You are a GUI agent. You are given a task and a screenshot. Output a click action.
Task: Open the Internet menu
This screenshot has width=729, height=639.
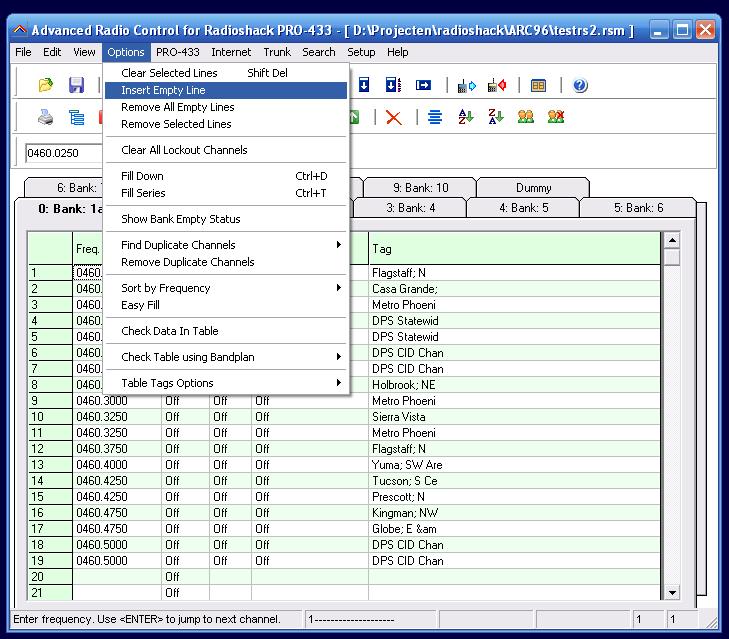pos(231,52)
